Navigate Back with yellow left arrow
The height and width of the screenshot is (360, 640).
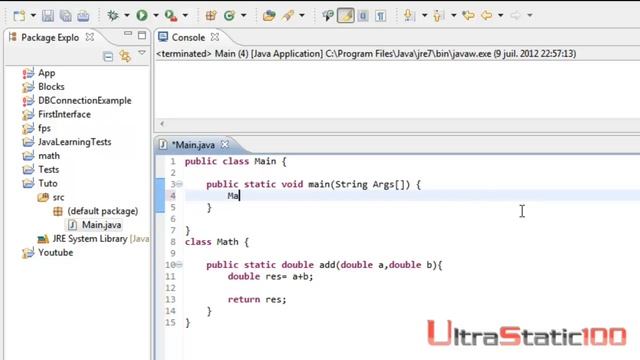tap(486, 16)
